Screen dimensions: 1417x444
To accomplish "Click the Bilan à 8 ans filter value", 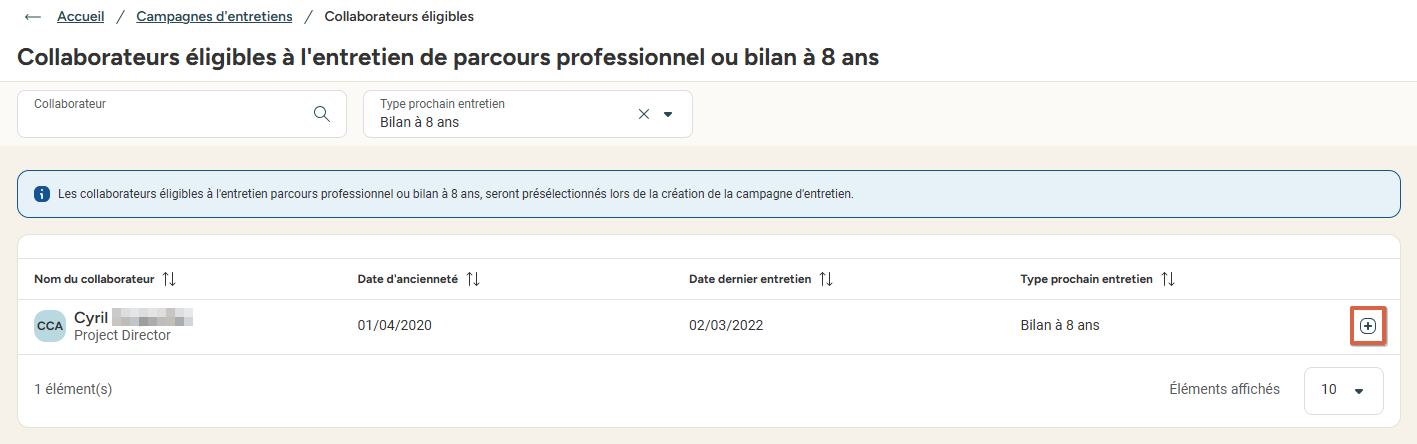I will 419,123.
